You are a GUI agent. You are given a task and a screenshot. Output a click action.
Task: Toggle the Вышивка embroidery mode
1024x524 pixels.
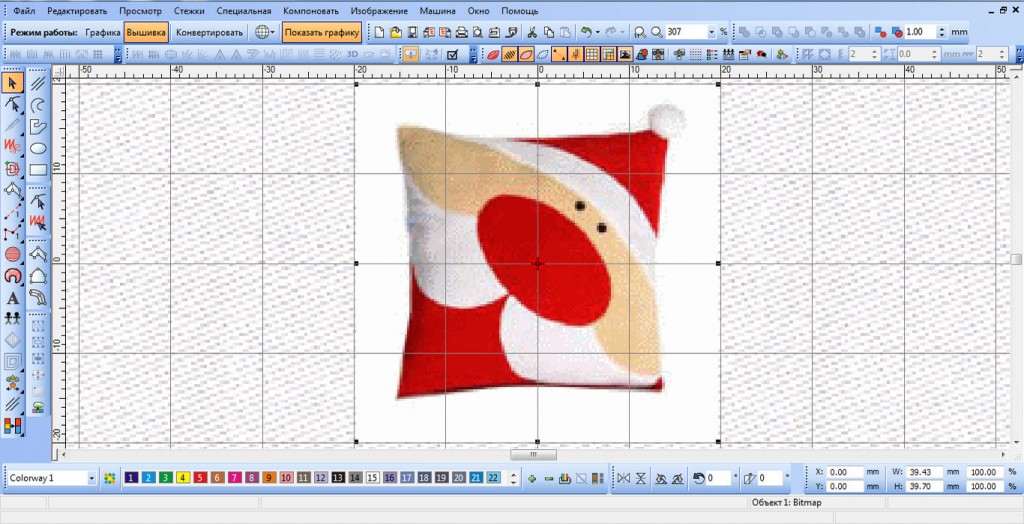(x=146, y=32)
